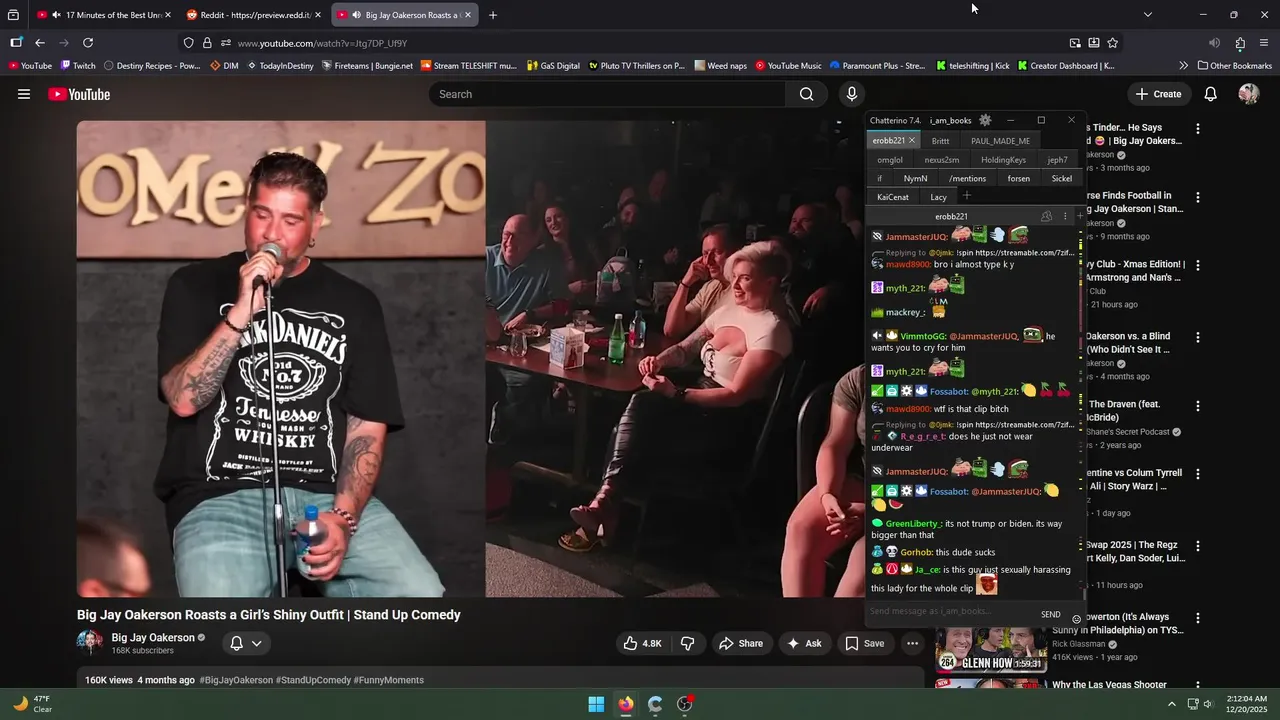Open Chatterino viewer list icon
Image resolution: width=1280 pixels, height=720 pixels.
tap(1046, 216)
